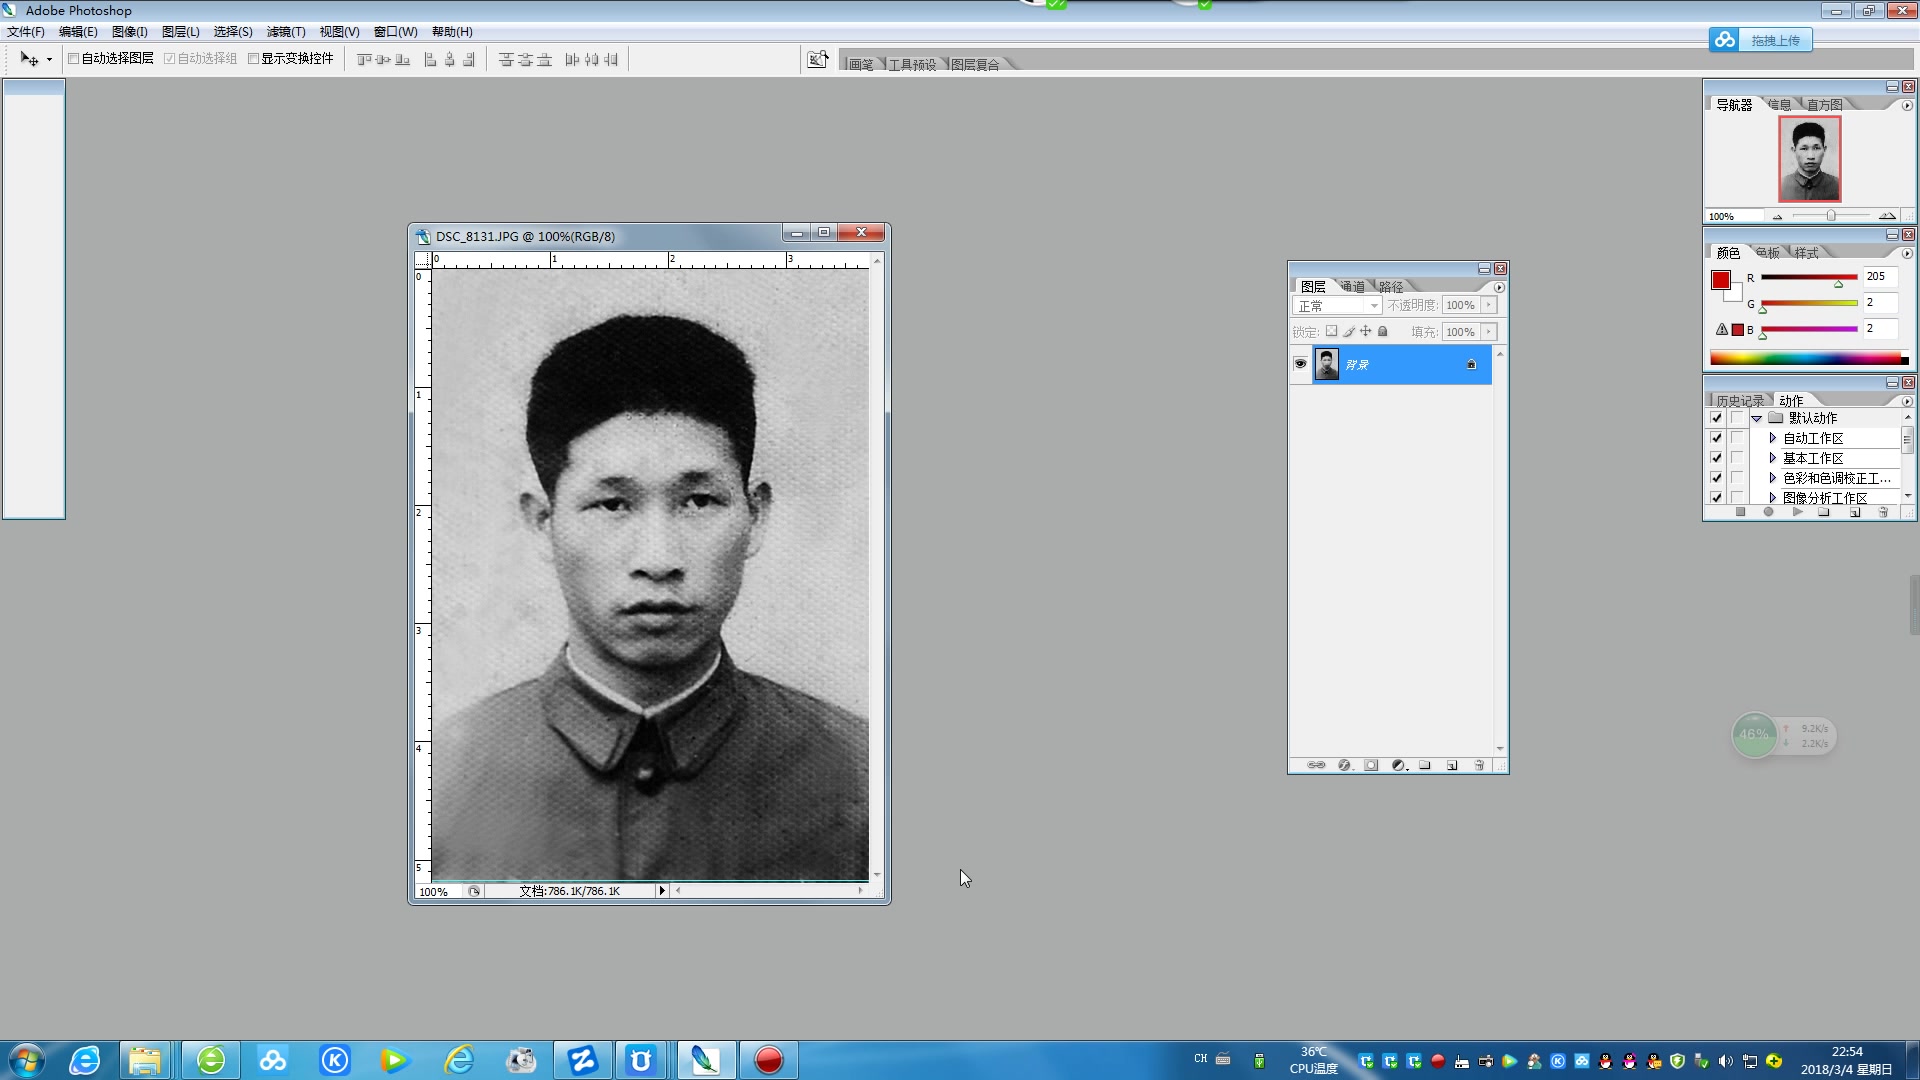
Task: Switch to the 画笔 tab in palette well
Action: tap(861, 65)
